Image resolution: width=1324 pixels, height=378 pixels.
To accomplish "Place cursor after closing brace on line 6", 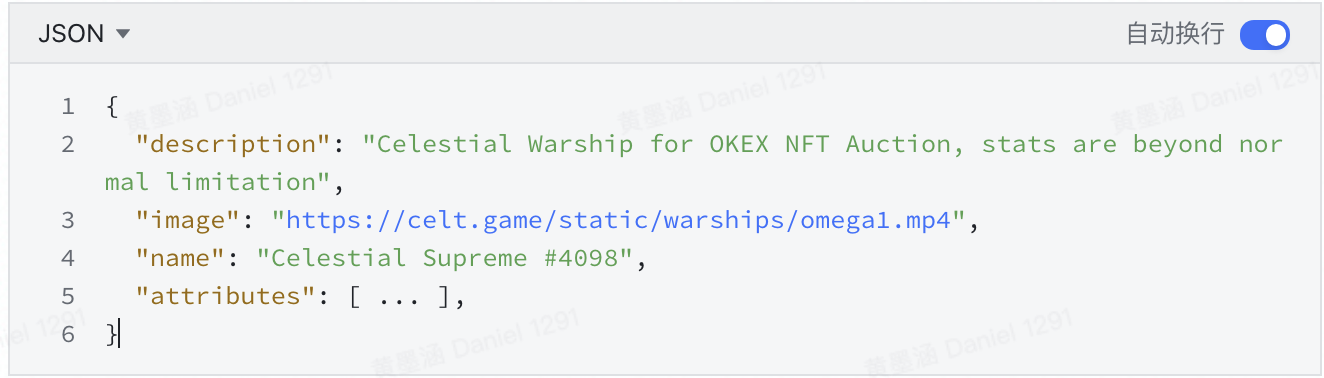I will [119, 334].
